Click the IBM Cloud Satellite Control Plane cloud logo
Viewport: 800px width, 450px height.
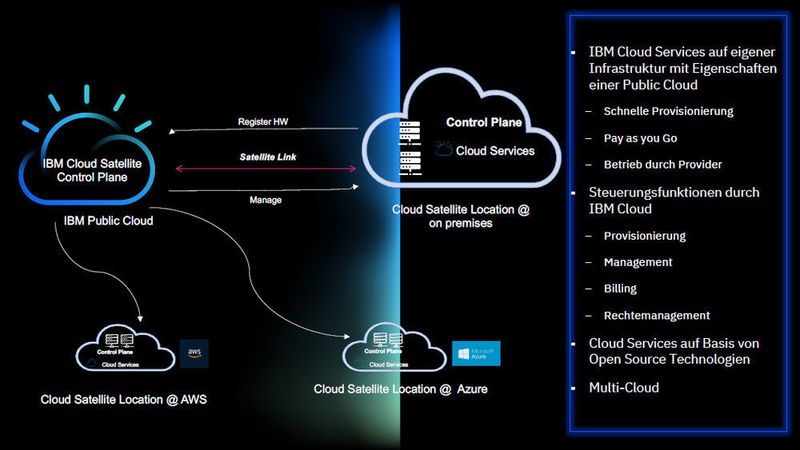coord(87,145)
